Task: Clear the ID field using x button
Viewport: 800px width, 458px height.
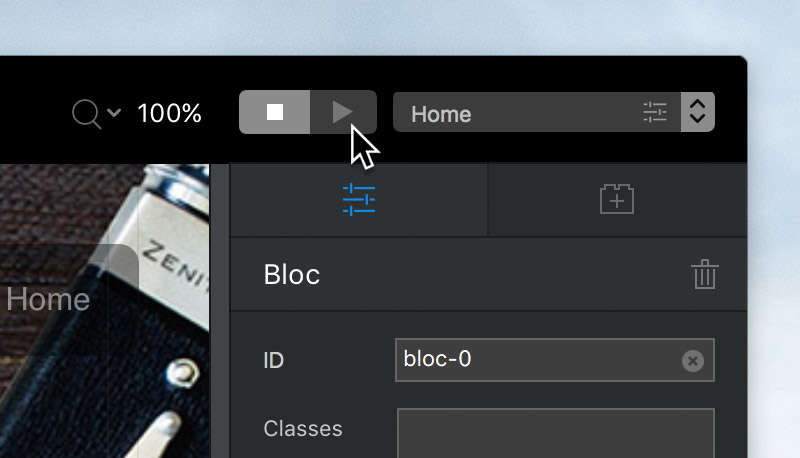Action: pyautogui.click(x=692, y=361)
